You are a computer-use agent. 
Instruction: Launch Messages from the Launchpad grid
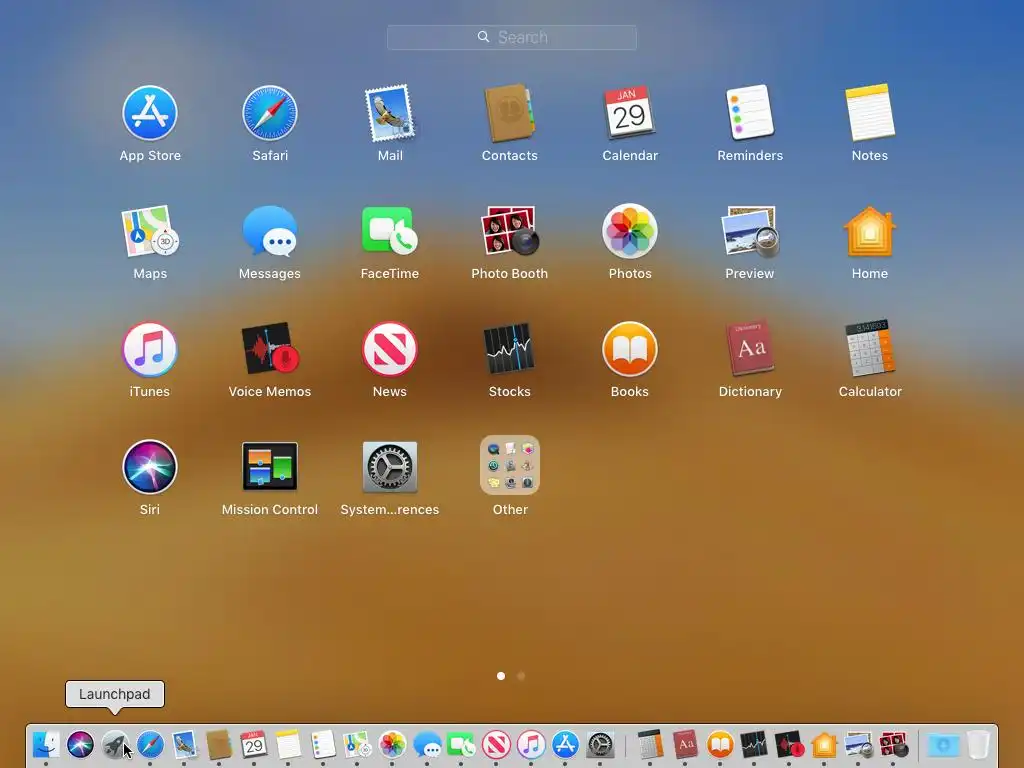(270, 231)
